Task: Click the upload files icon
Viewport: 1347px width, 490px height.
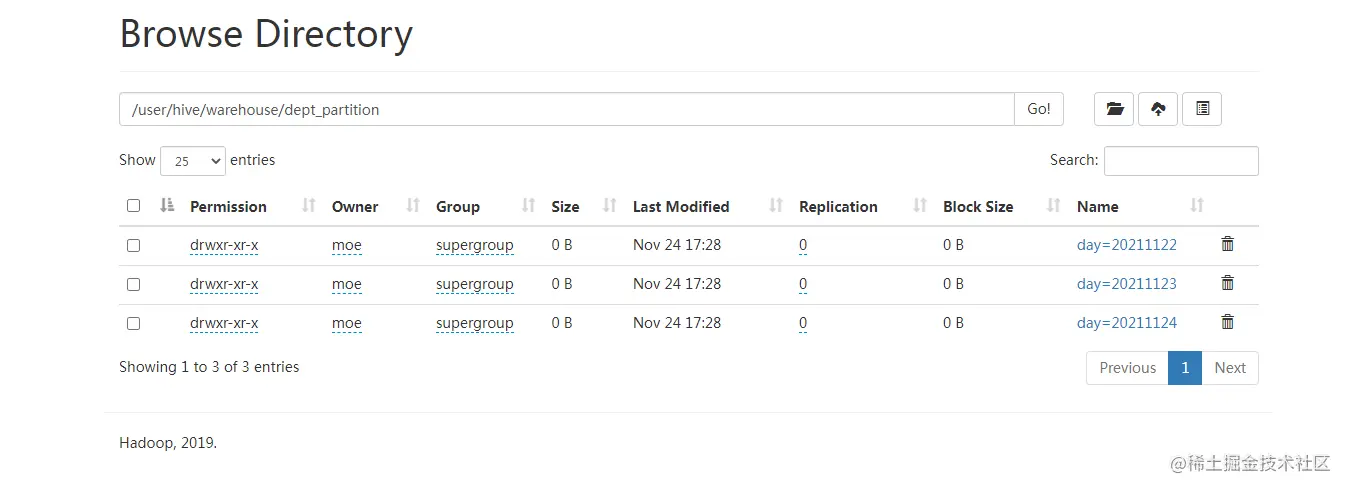Action: click(x=1158, y=109)
